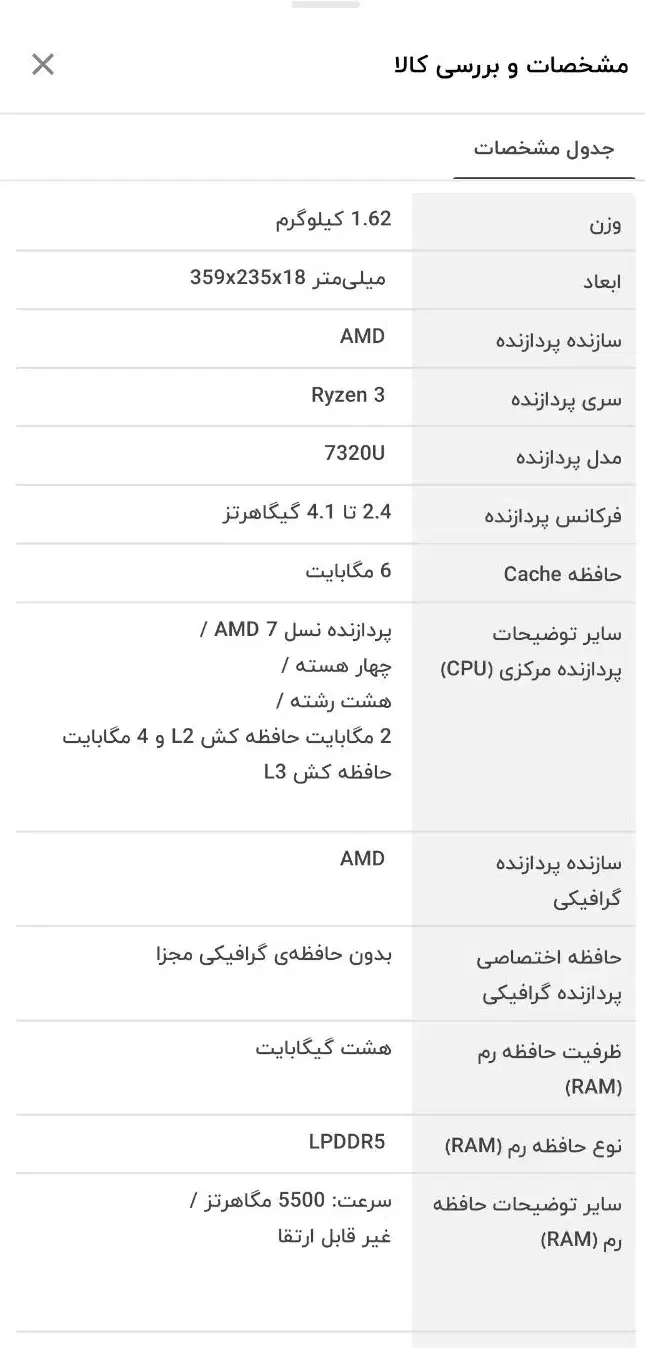Screen dimensions: 645x1348
Task: Click the 'وزن' row label
Action: tap(603, 224)
